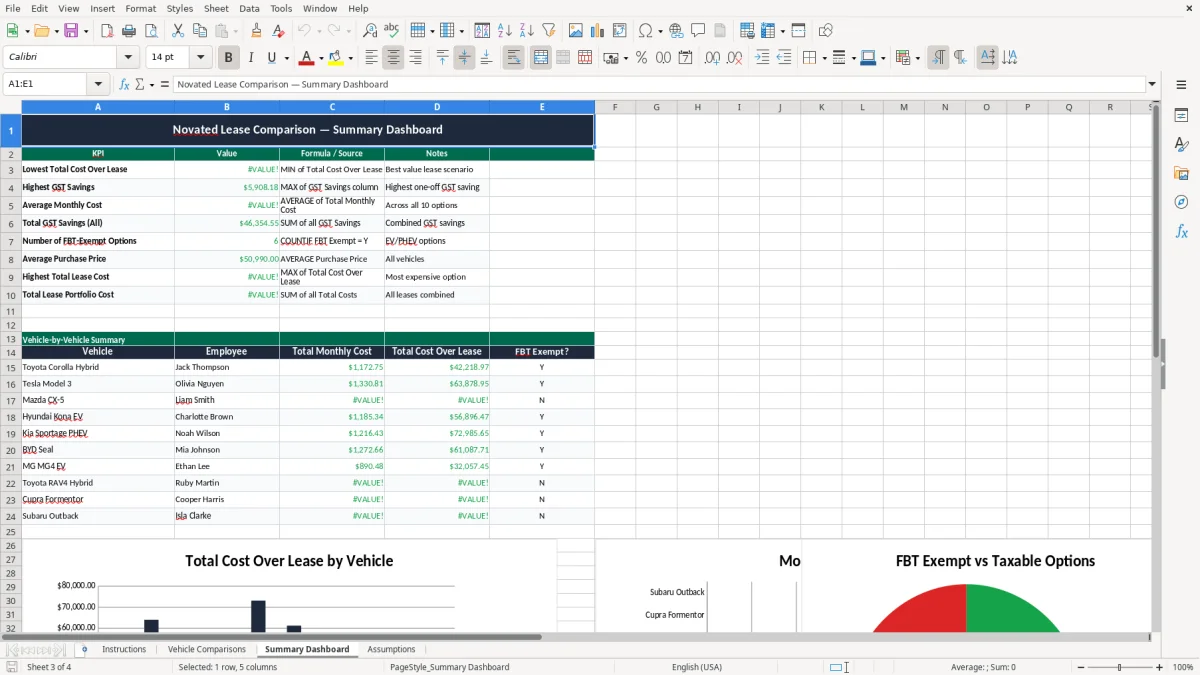
Task: Apply the yellow Background Color swatch
Action: (337, 58)
